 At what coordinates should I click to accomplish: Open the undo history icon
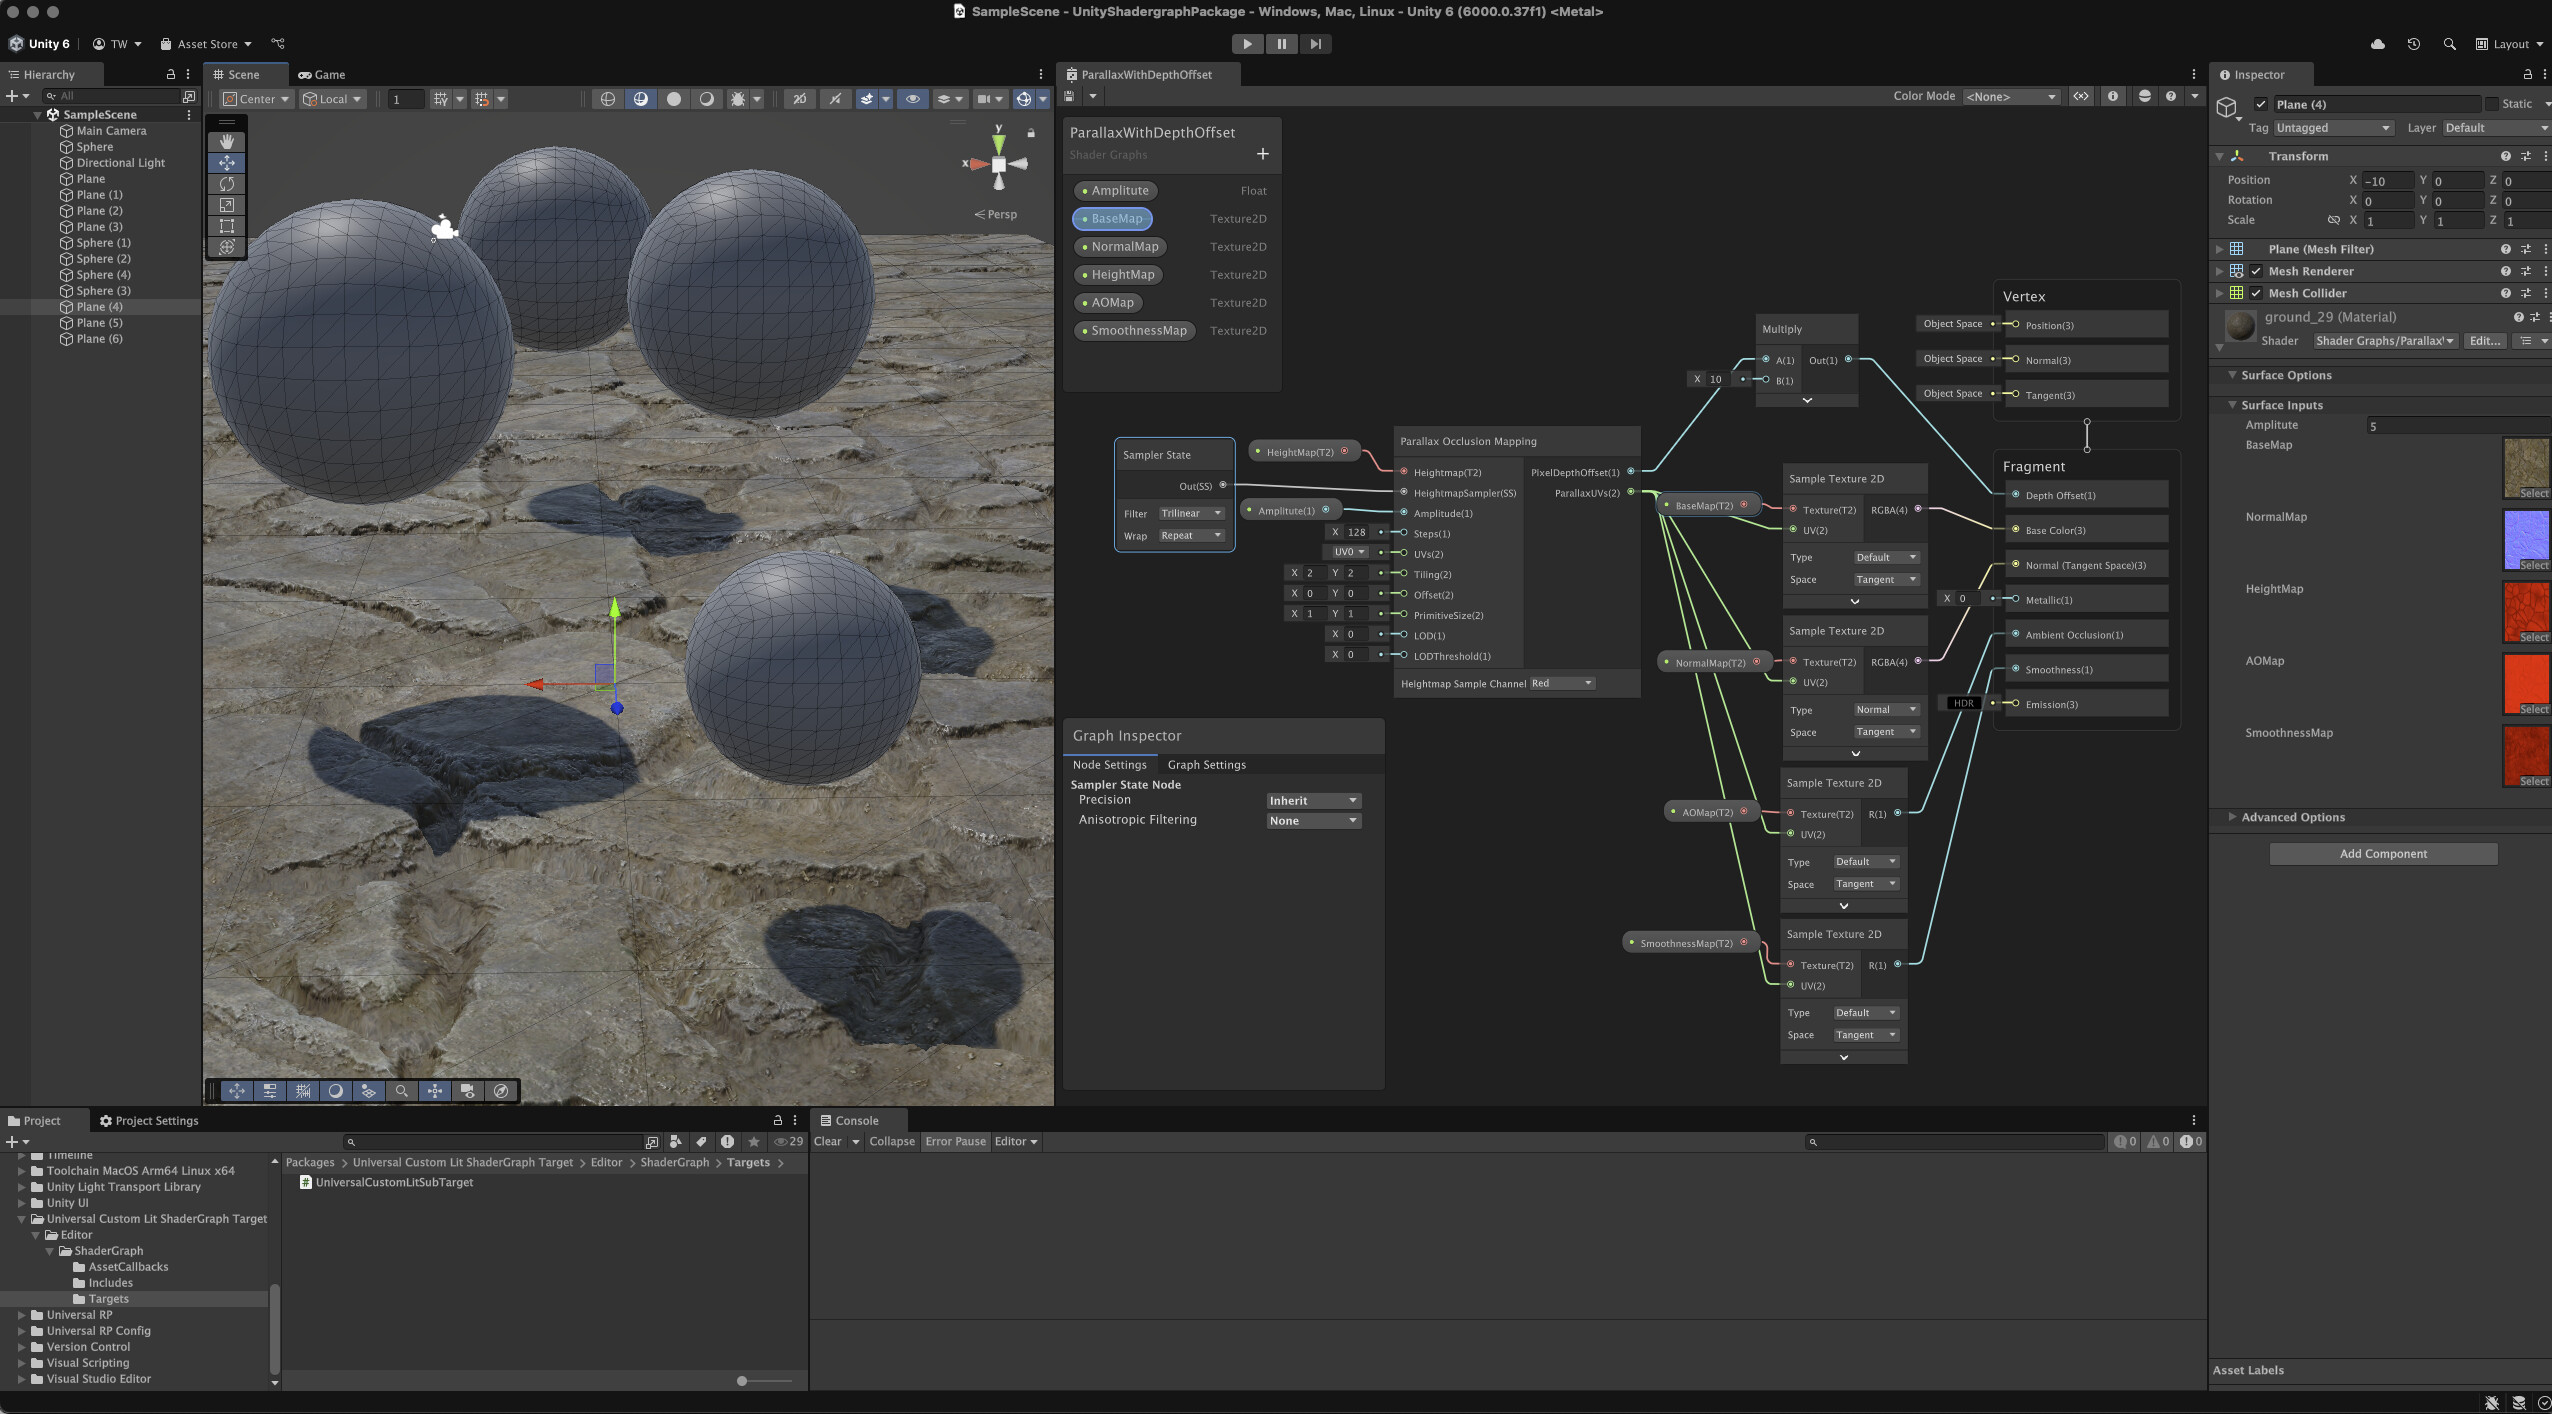click(x=2413, y=44)
